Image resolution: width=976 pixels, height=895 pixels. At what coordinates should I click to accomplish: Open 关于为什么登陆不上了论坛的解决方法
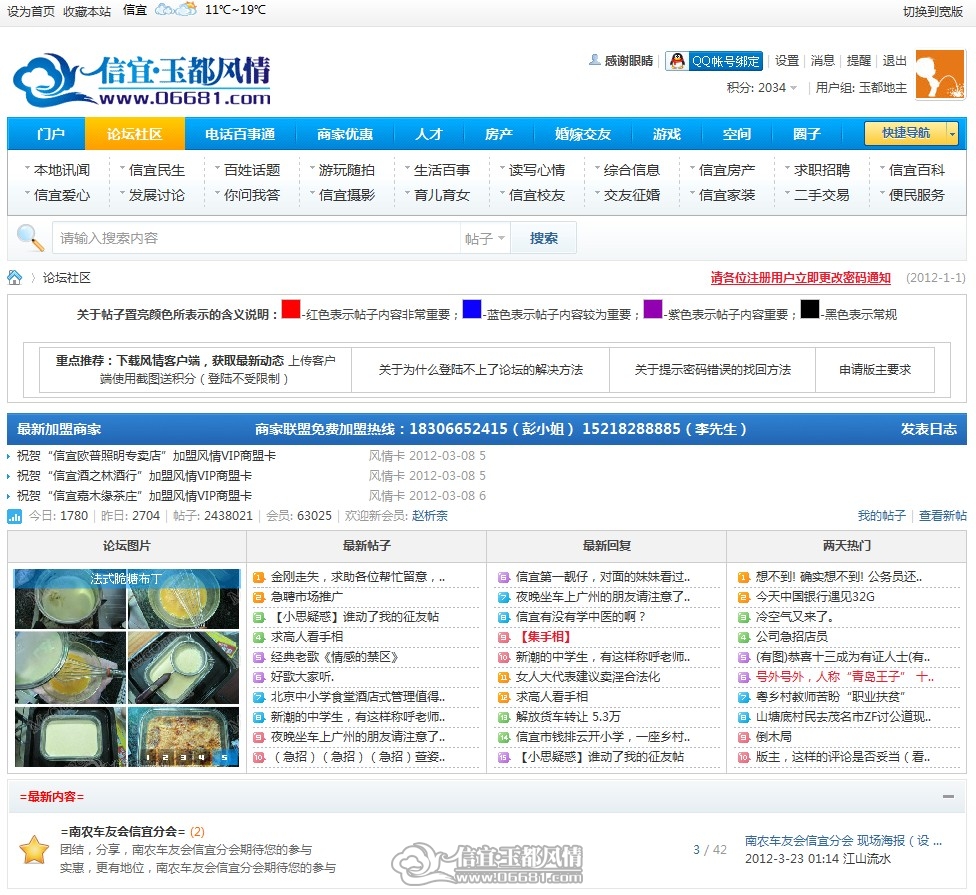[481, 370]
